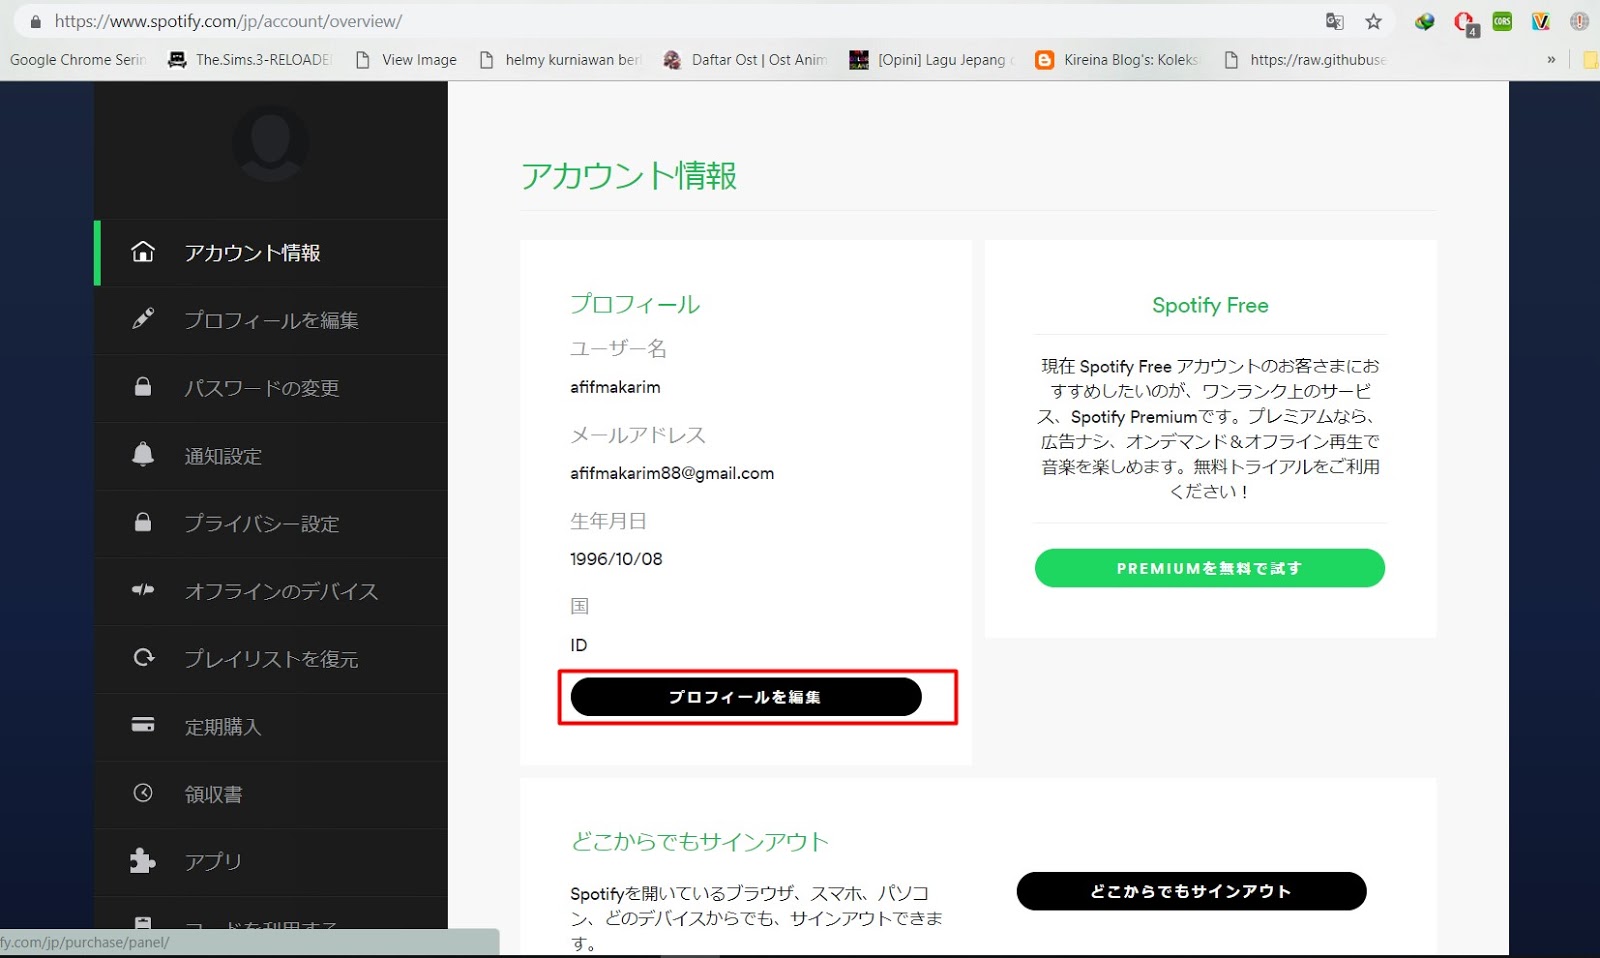
Task: Click the credit card icon beside 定期購入
Action: tap(143, 725)
